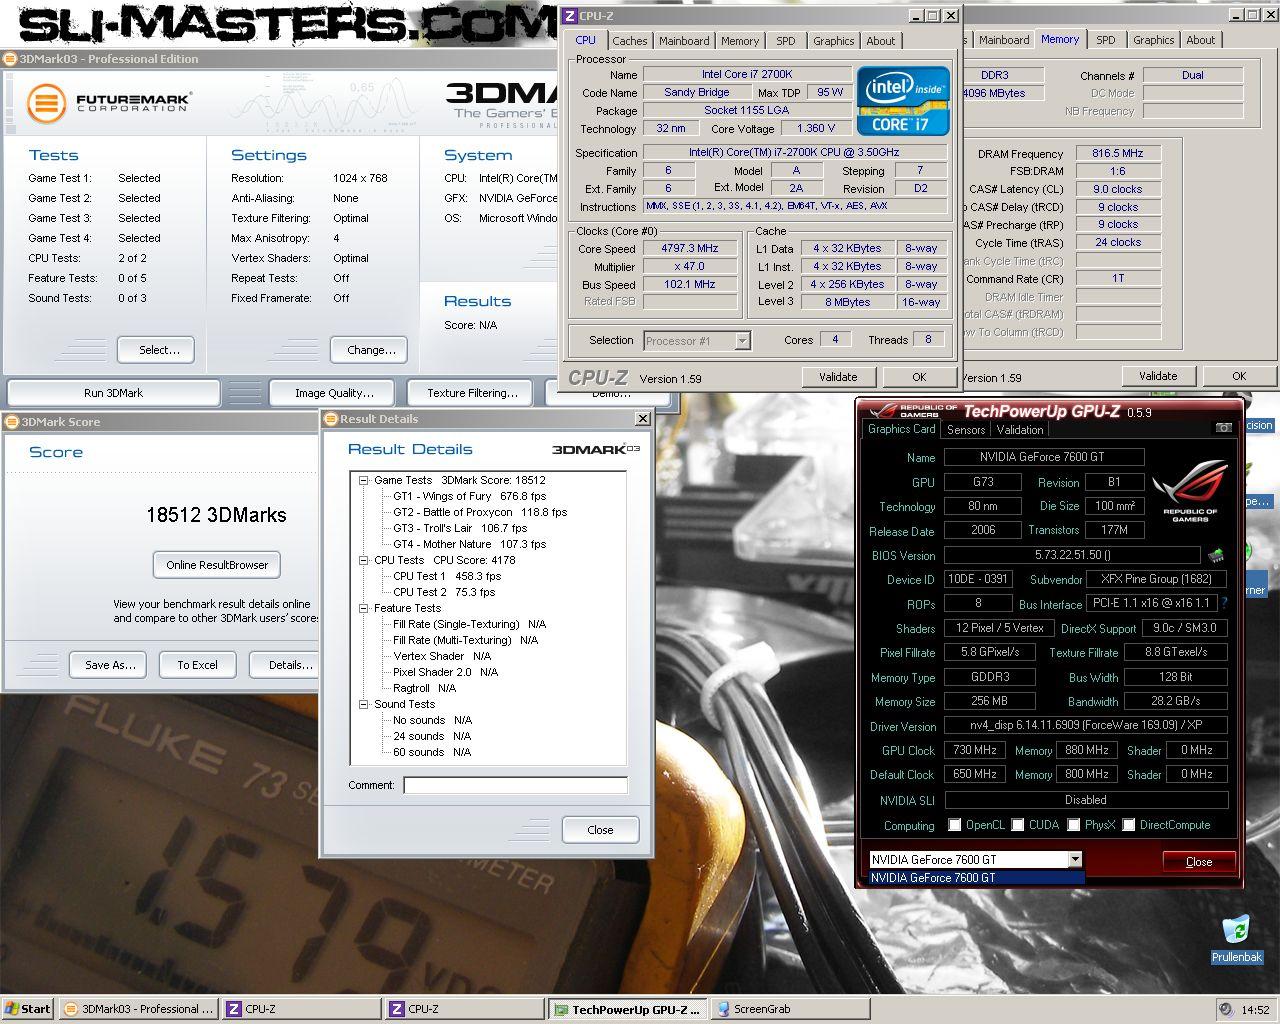Open the Prullenbak recycle bin desktop icon
Image resolution: width=1280 pixels, height=1024 pixels.
(1237, 938)
